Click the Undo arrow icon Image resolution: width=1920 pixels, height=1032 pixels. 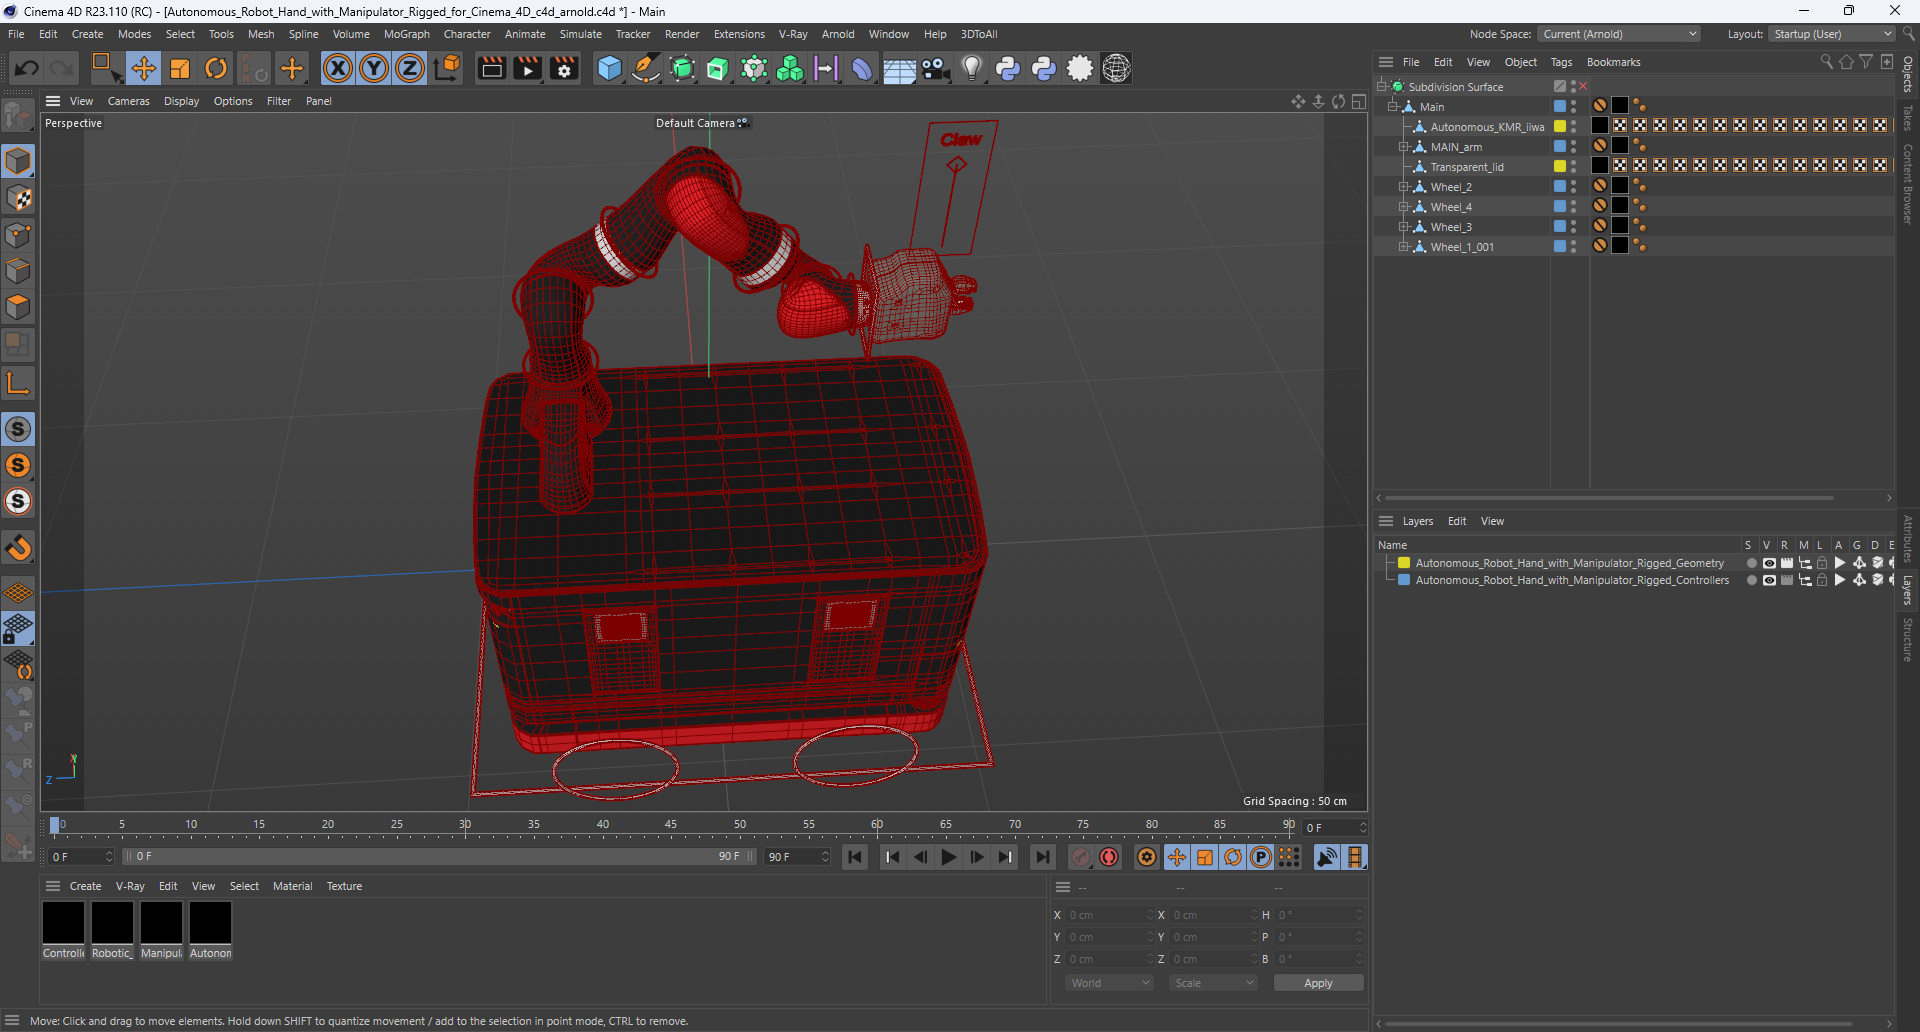point(27,68)
